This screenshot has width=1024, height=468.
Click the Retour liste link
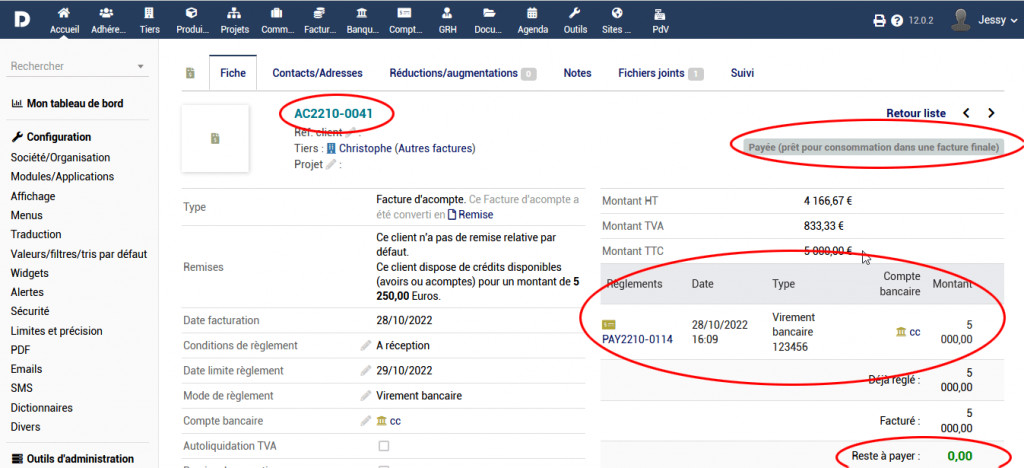[x=915, y=113]
